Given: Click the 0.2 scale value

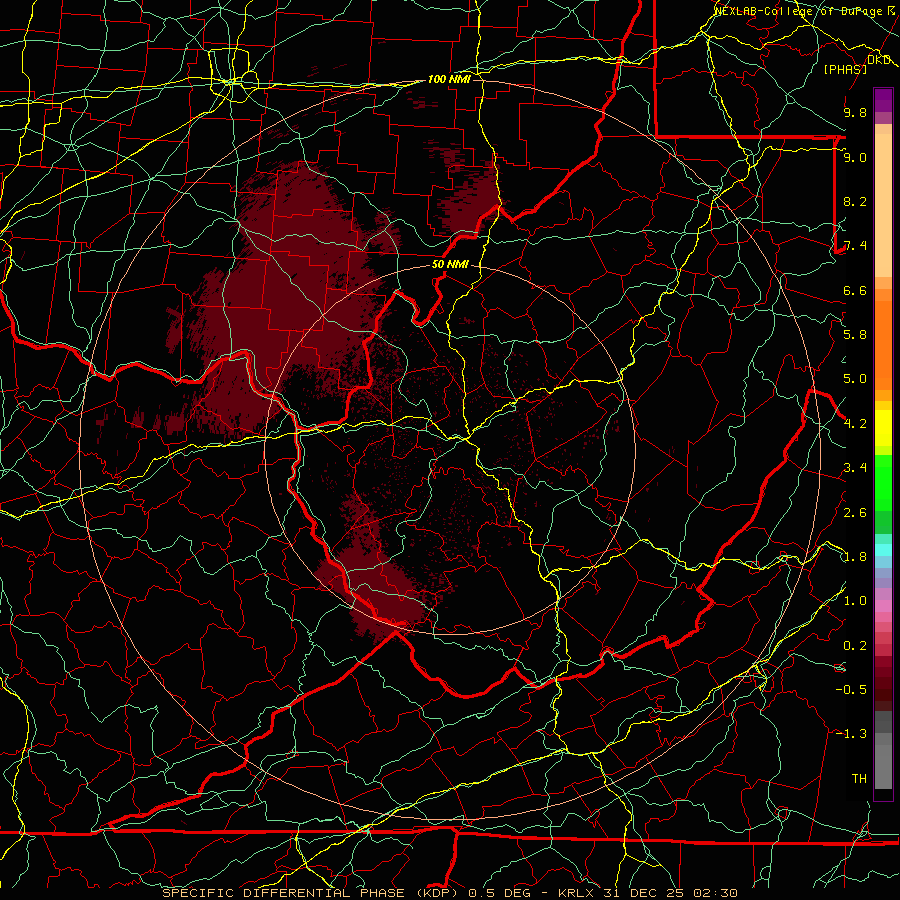Looking at the screenshot, I should click(855, 646).
